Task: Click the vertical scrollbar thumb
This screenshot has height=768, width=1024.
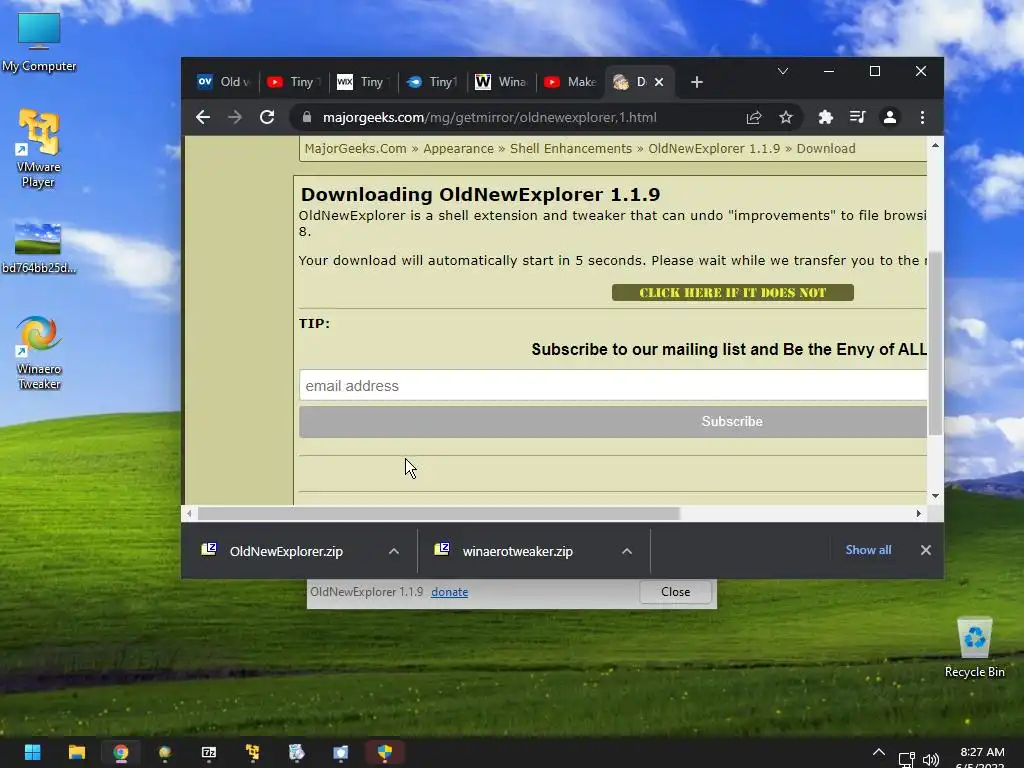Action: pos(935,343)
